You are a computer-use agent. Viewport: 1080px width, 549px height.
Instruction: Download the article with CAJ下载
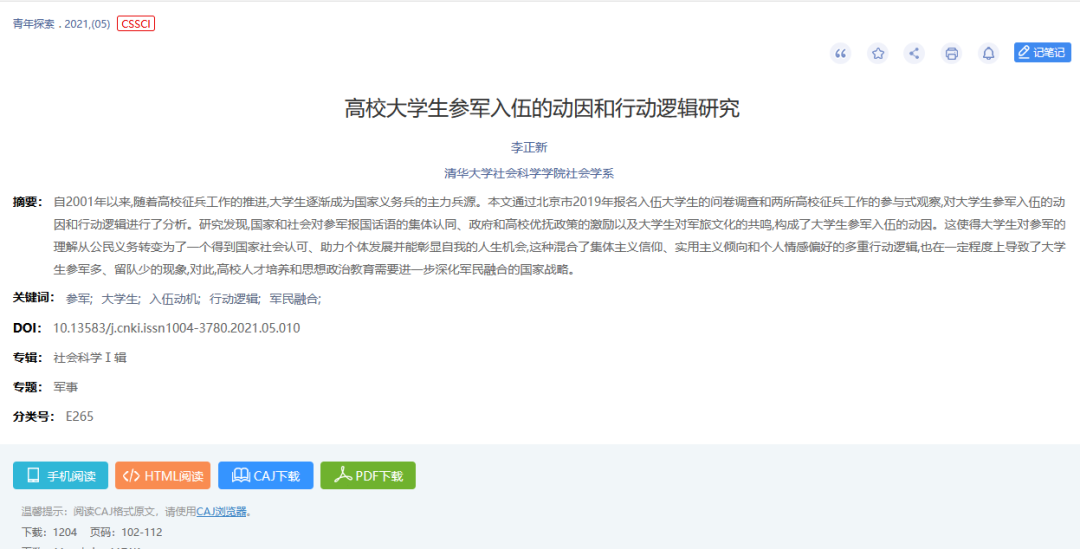pyautogui.click(x=266, y=476)
